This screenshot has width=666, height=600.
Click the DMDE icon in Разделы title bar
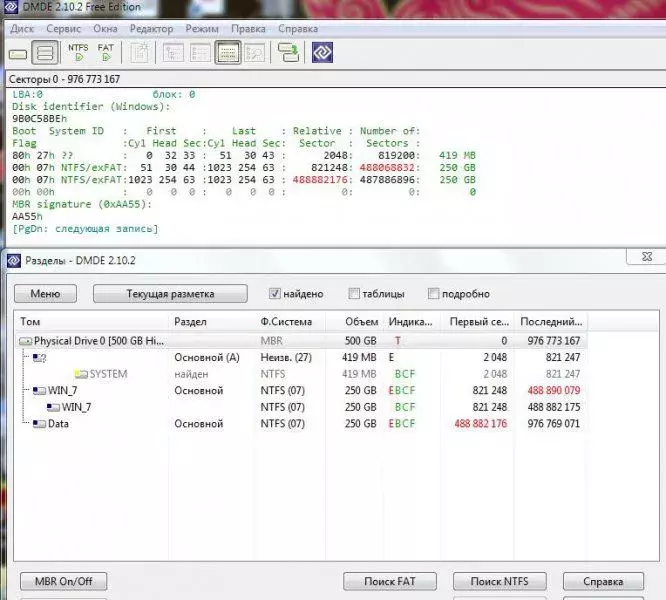coord(14,260)
